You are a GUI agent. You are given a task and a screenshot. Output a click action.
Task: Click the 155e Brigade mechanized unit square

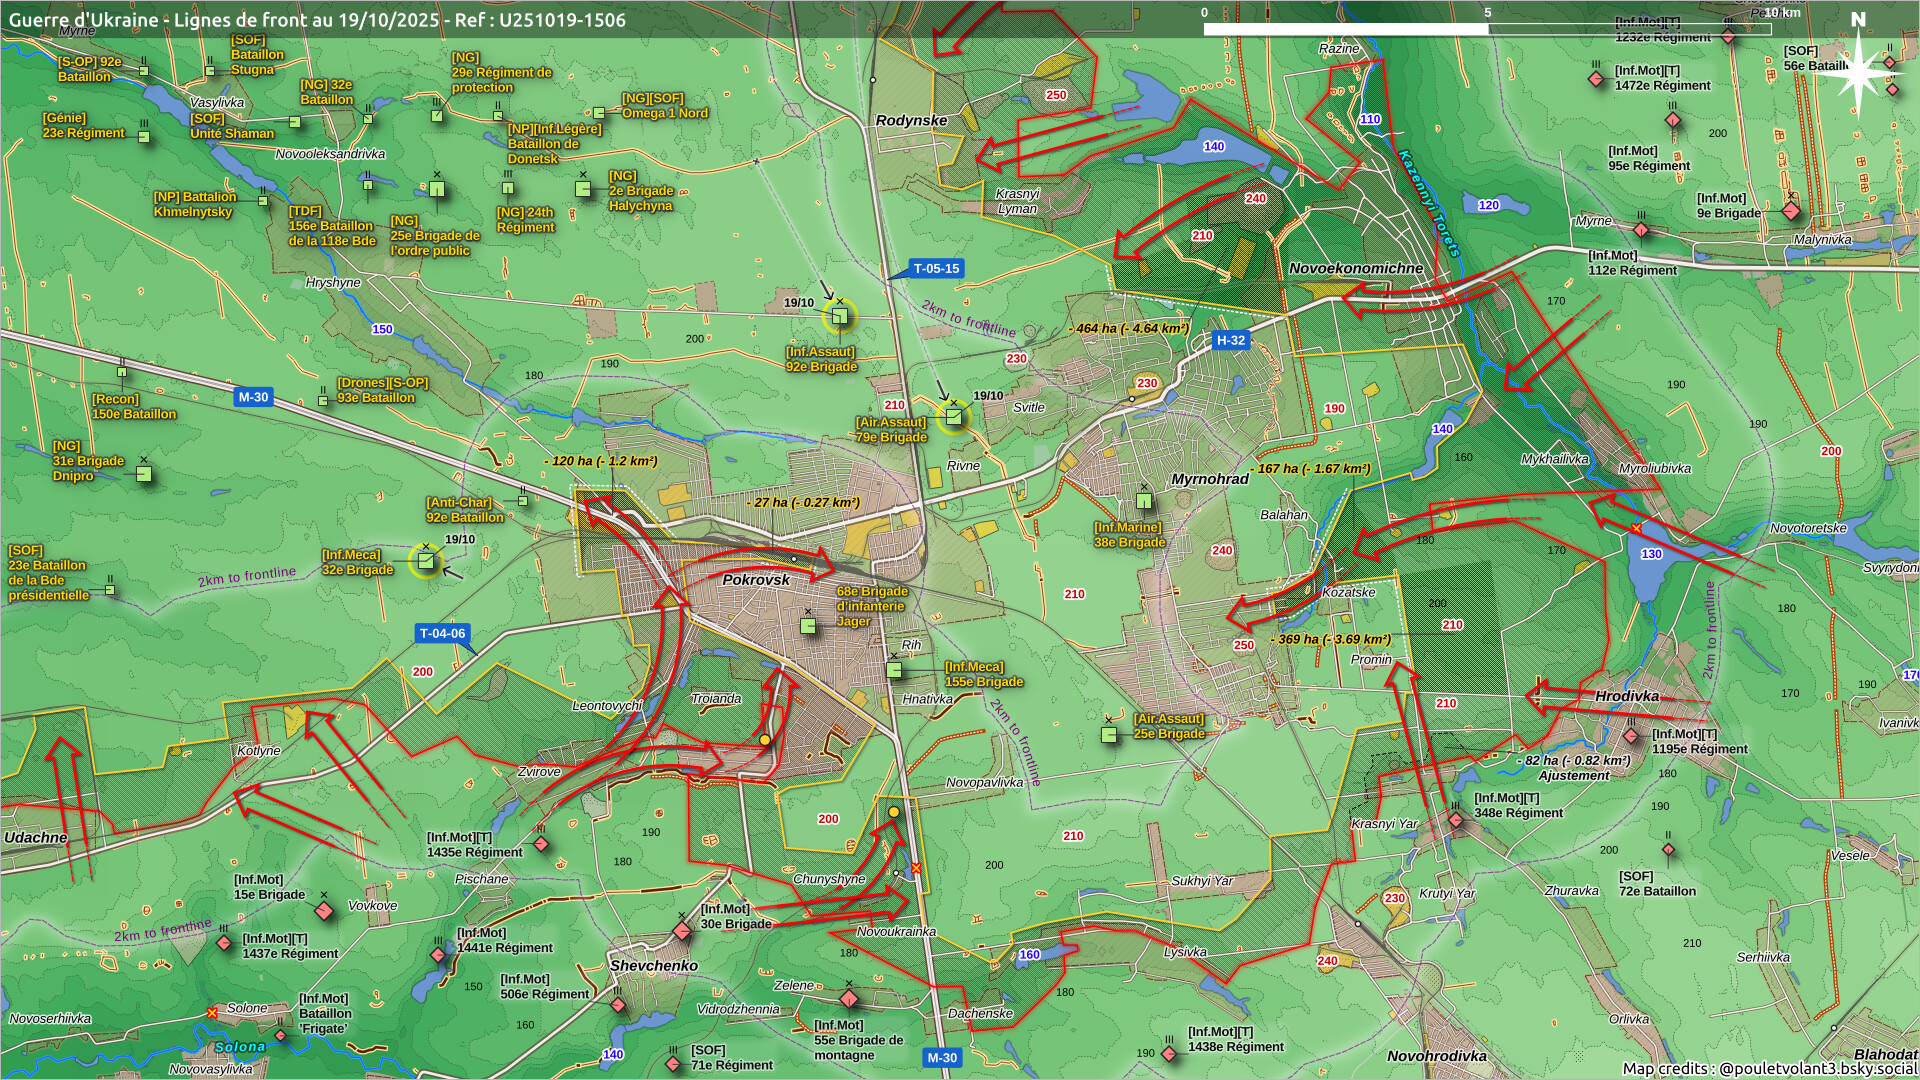tap(895, 670)
